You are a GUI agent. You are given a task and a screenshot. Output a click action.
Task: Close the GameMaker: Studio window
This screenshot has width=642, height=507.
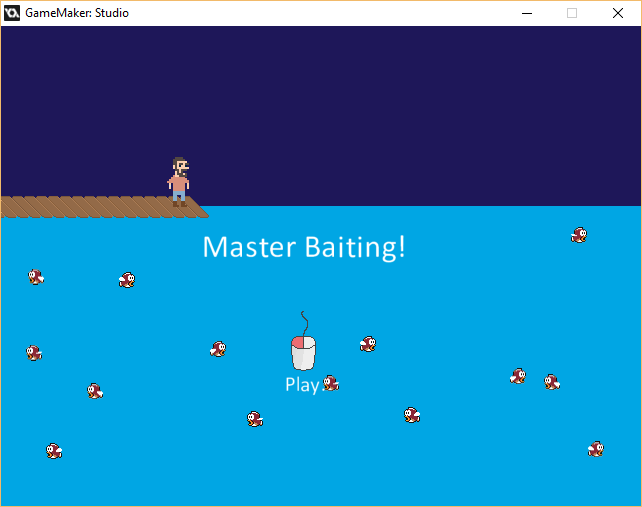click(x=618, y=13)
